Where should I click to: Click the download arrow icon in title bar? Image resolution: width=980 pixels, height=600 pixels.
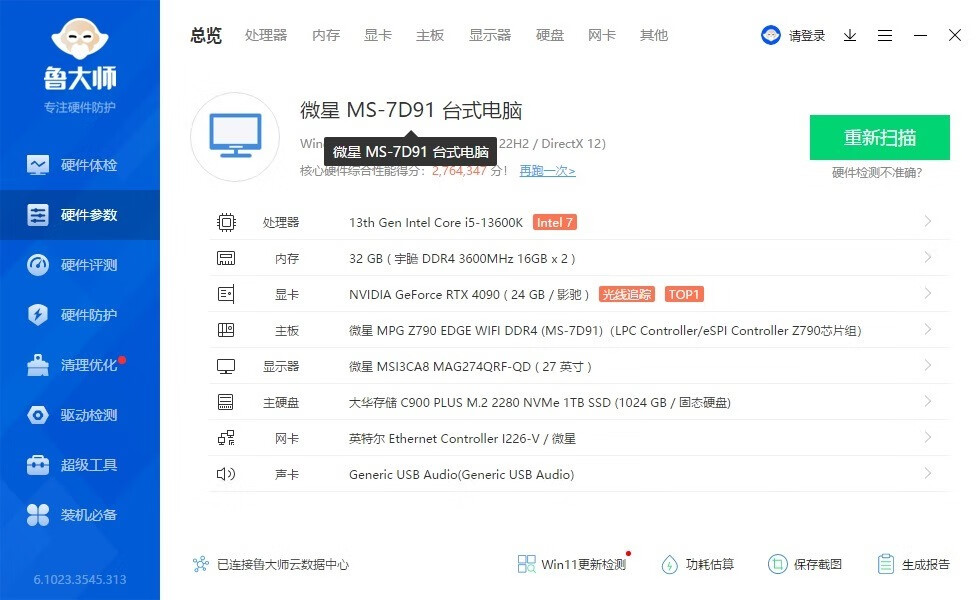click(x=850, y=36)
